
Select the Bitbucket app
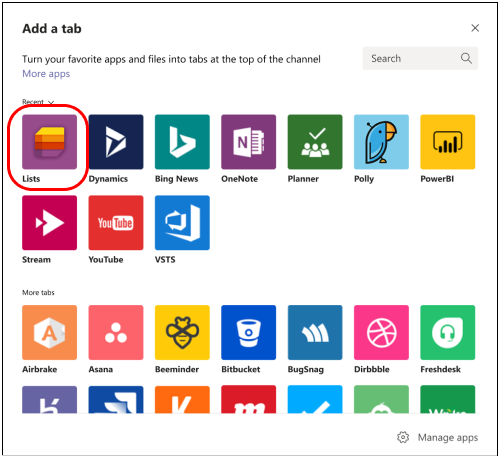[248, 332]
